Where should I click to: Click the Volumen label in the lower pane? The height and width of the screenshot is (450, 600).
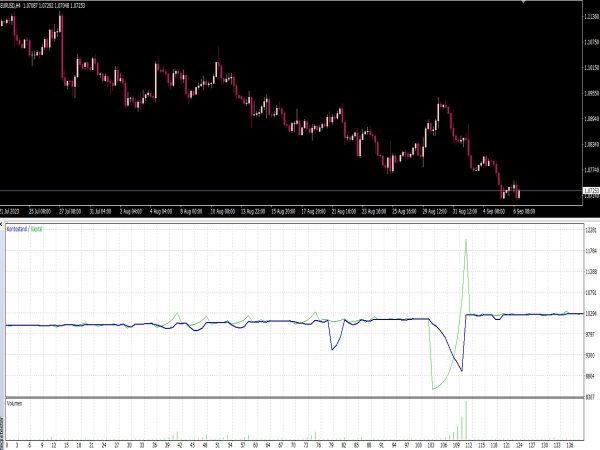[x=15, y=403]
